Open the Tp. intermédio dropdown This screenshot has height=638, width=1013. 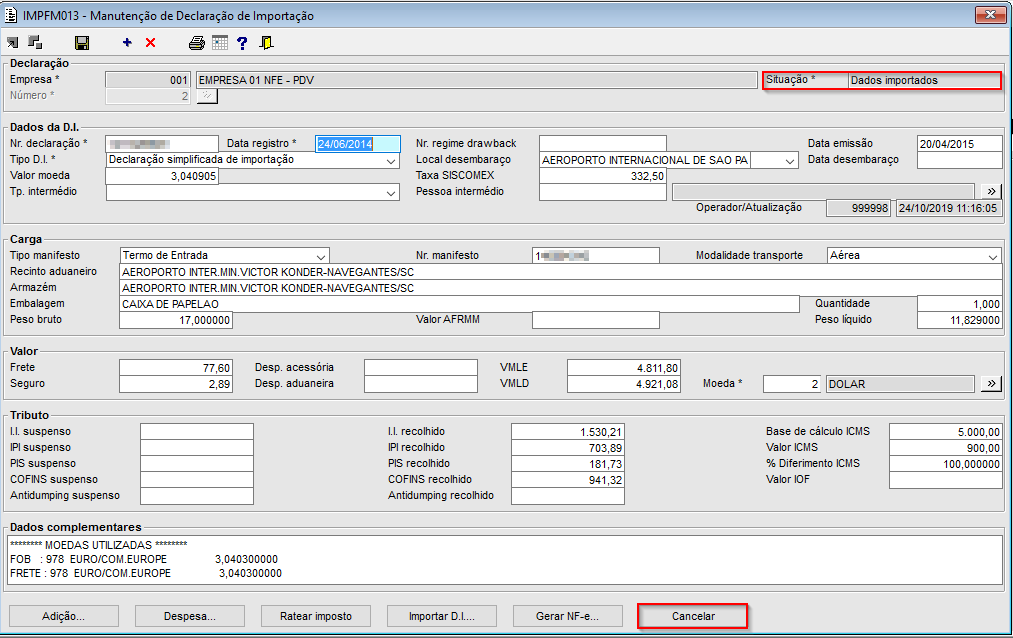[391, 192]
